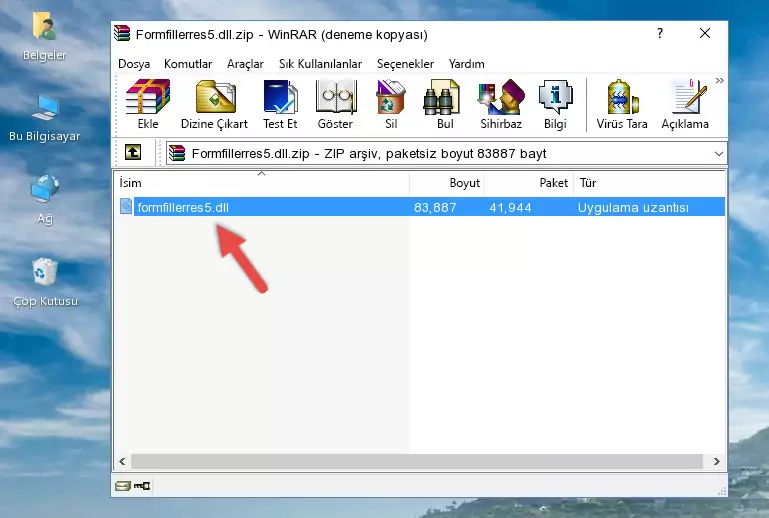Click the horizontal scrollbar track

pos(417,461)
